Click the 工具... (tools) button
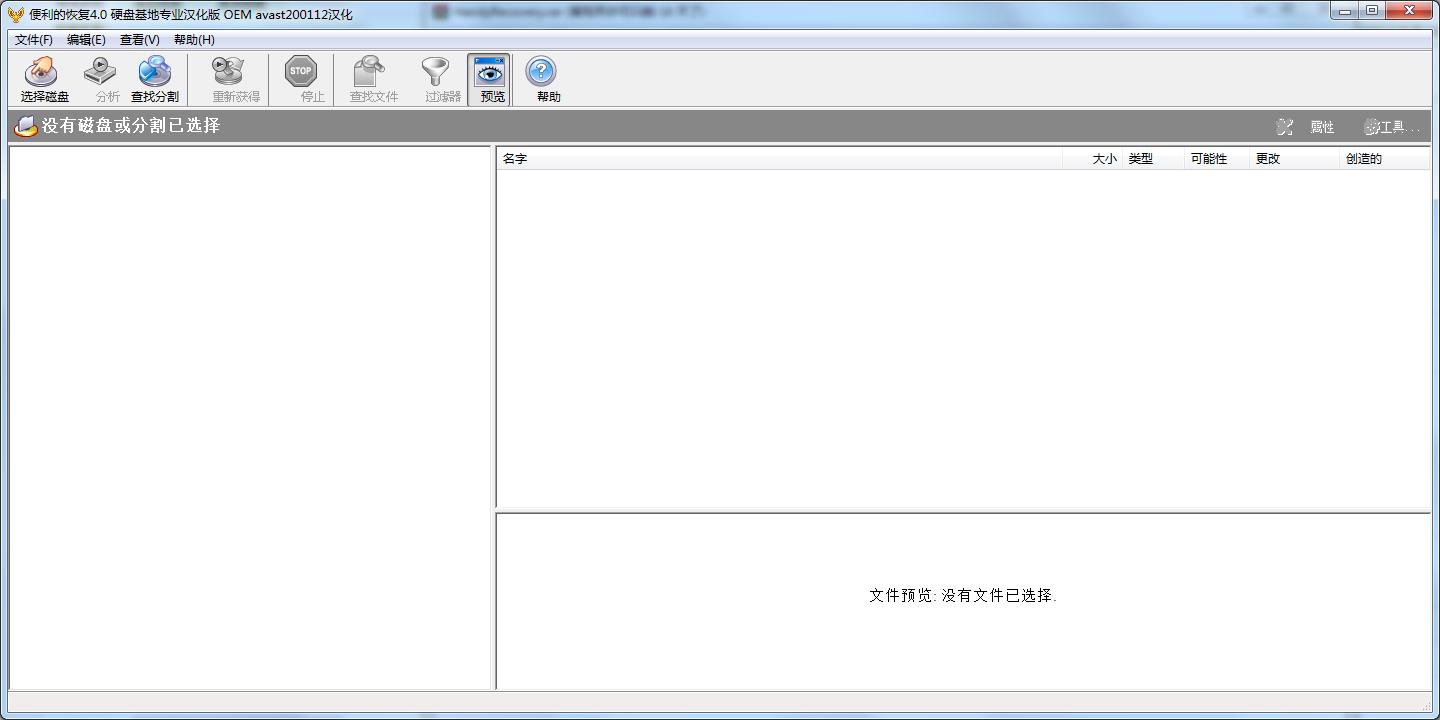1440x720 pixels. click(1391, 127)
